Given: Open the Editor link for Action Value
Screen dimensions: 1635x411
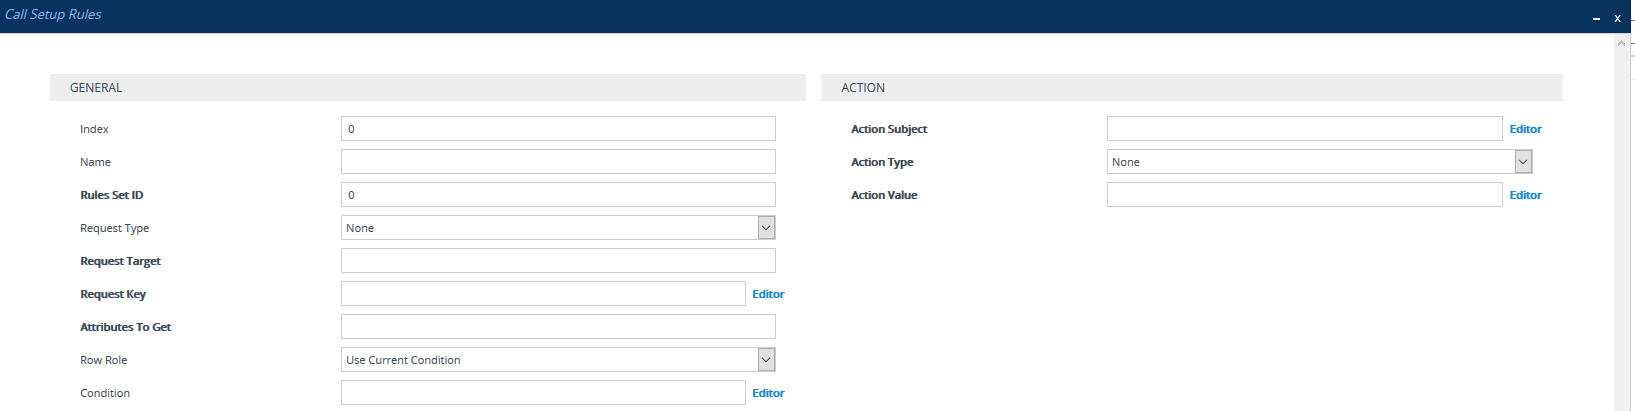Looking at the screenshot, I should click(x=1525, y=195).
